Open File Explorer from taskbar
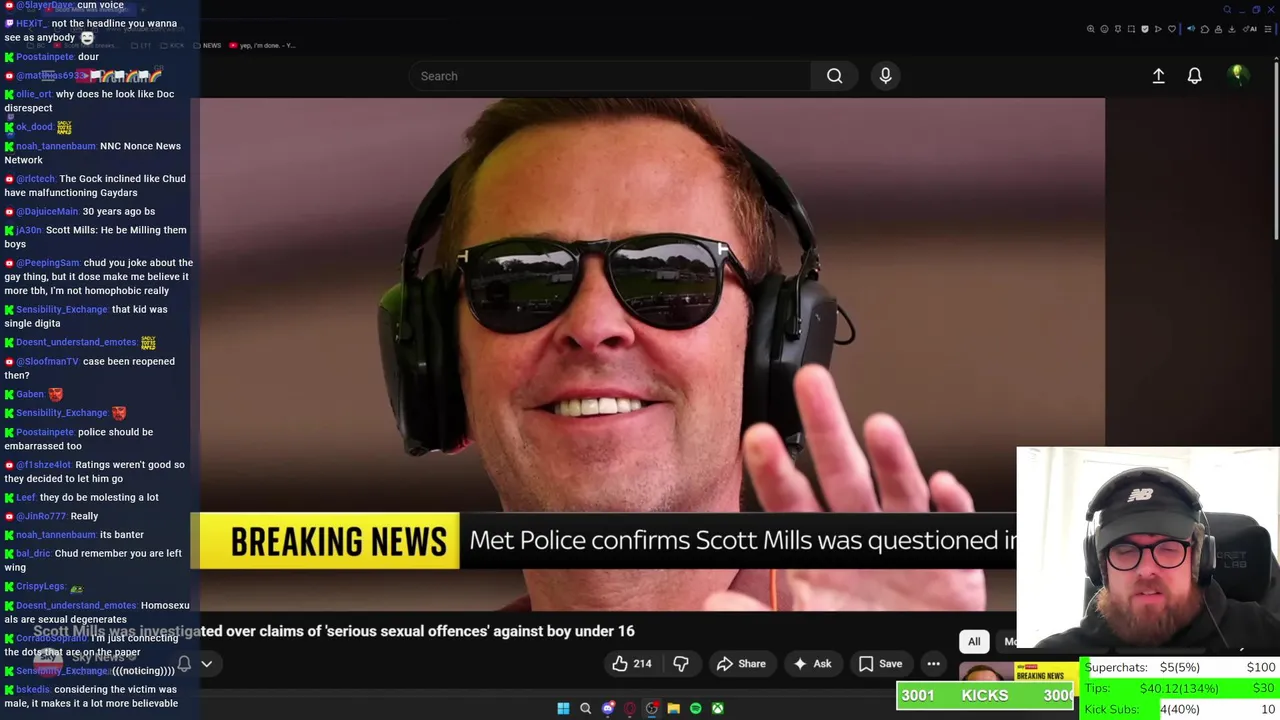The height and width of the screenshot is (720, 1280). pyautogui.click(x=673, y=708)
